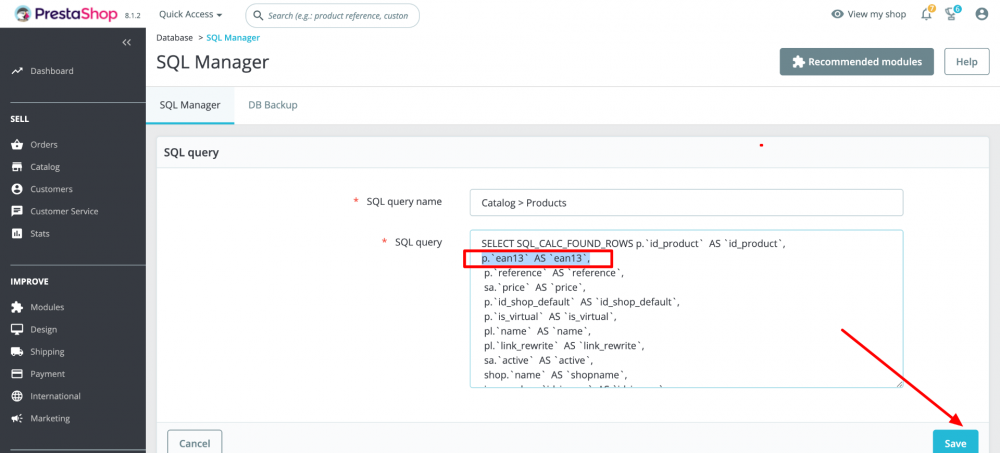This screenshot has width=1000, height=453.
Task: Open the Help button
Action: click(966, 62)
